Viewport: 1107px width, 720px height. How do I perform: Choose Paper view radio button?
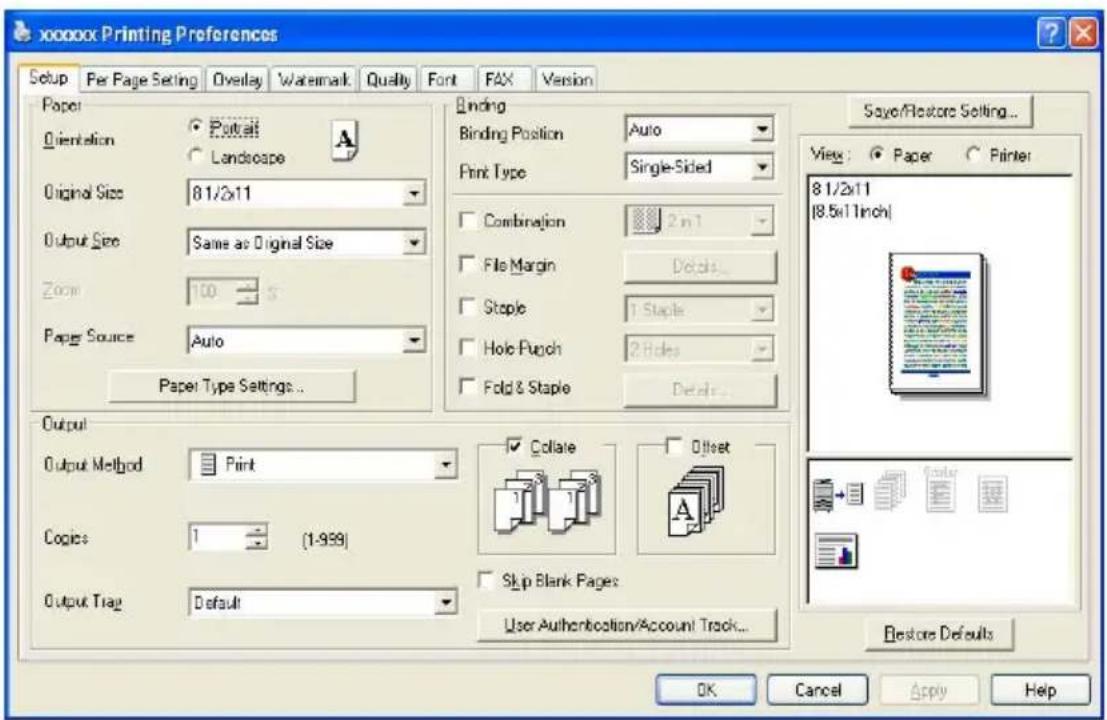click(876, 155)
